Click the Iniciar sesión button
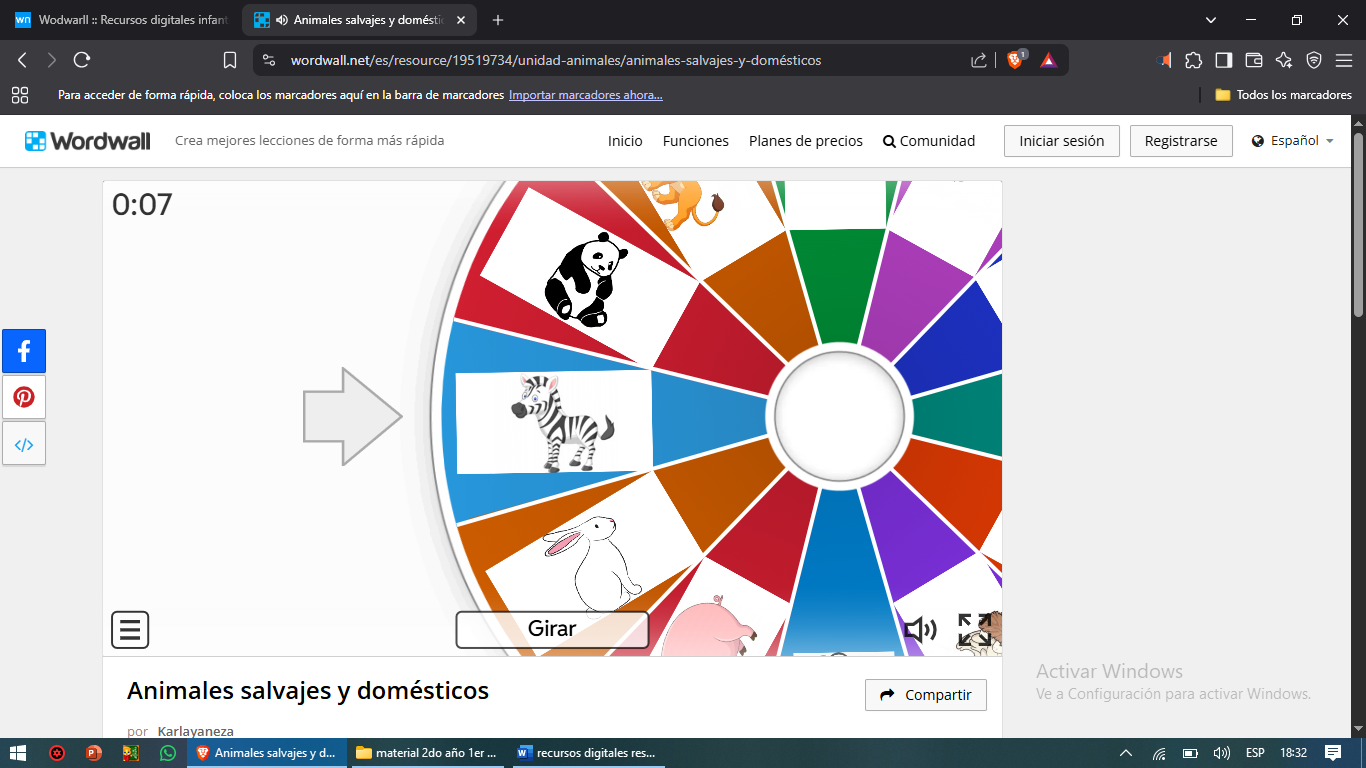 pos(1061,141)
